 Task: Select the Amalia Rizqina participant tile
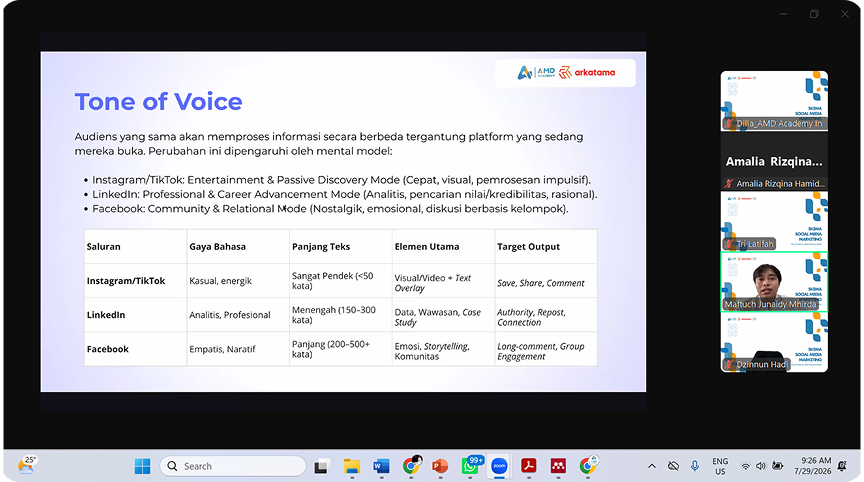click(x=774, y=161)
